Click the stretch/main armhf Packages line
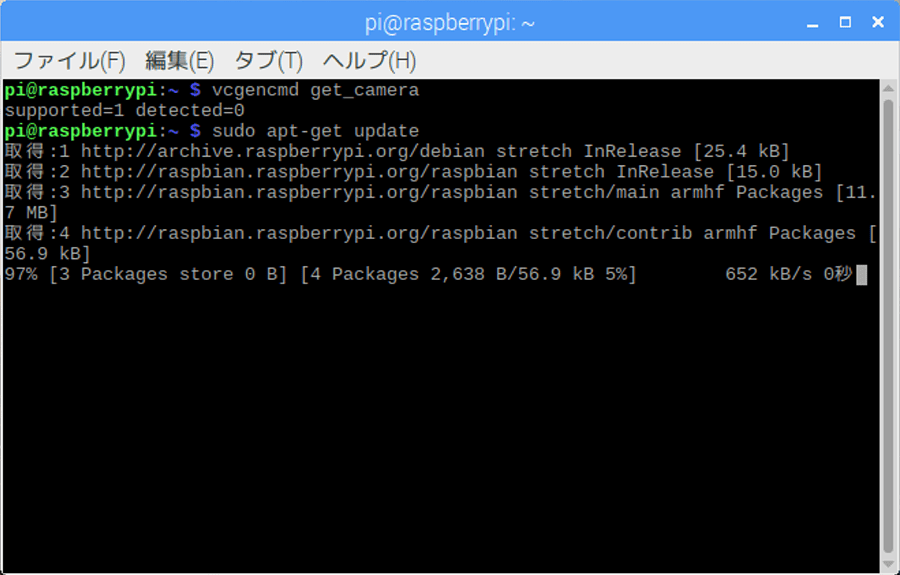 coord(440,192)
